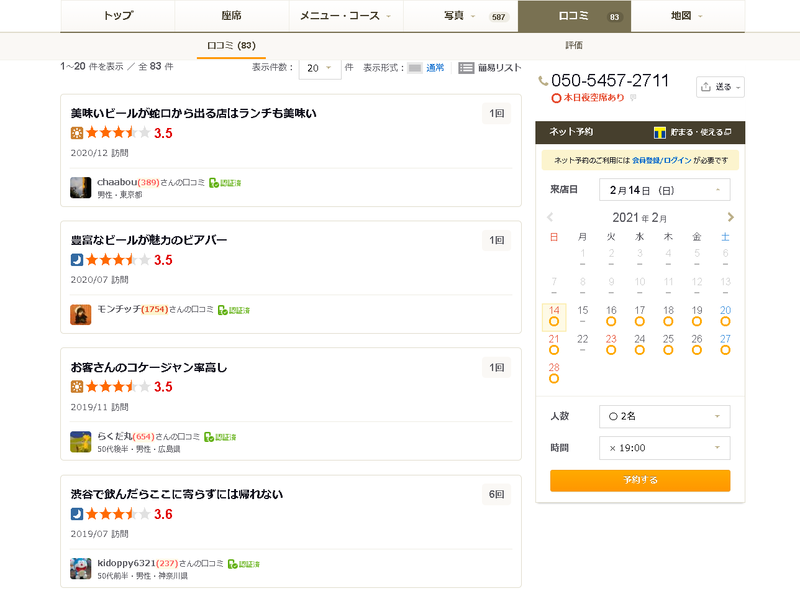Viewport: 800px width, 596px height.
Task: Select February 16 in the calendar
Action: click(611, 316)
